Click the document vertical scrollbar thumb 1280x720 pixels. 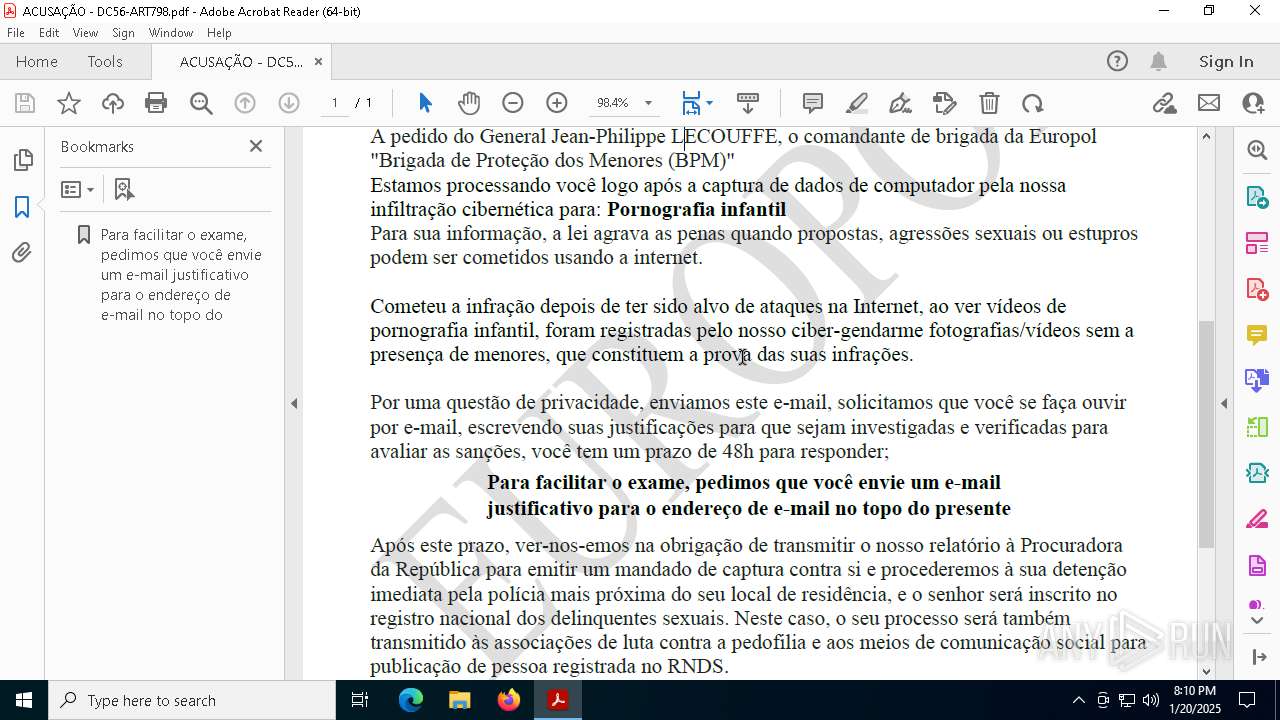pos(1206,434)
